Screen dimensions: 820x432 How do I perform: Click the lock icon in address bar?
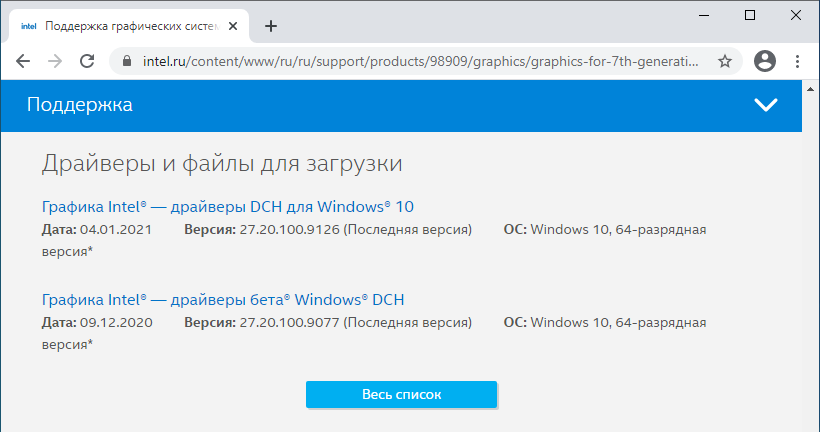point(126,61)
